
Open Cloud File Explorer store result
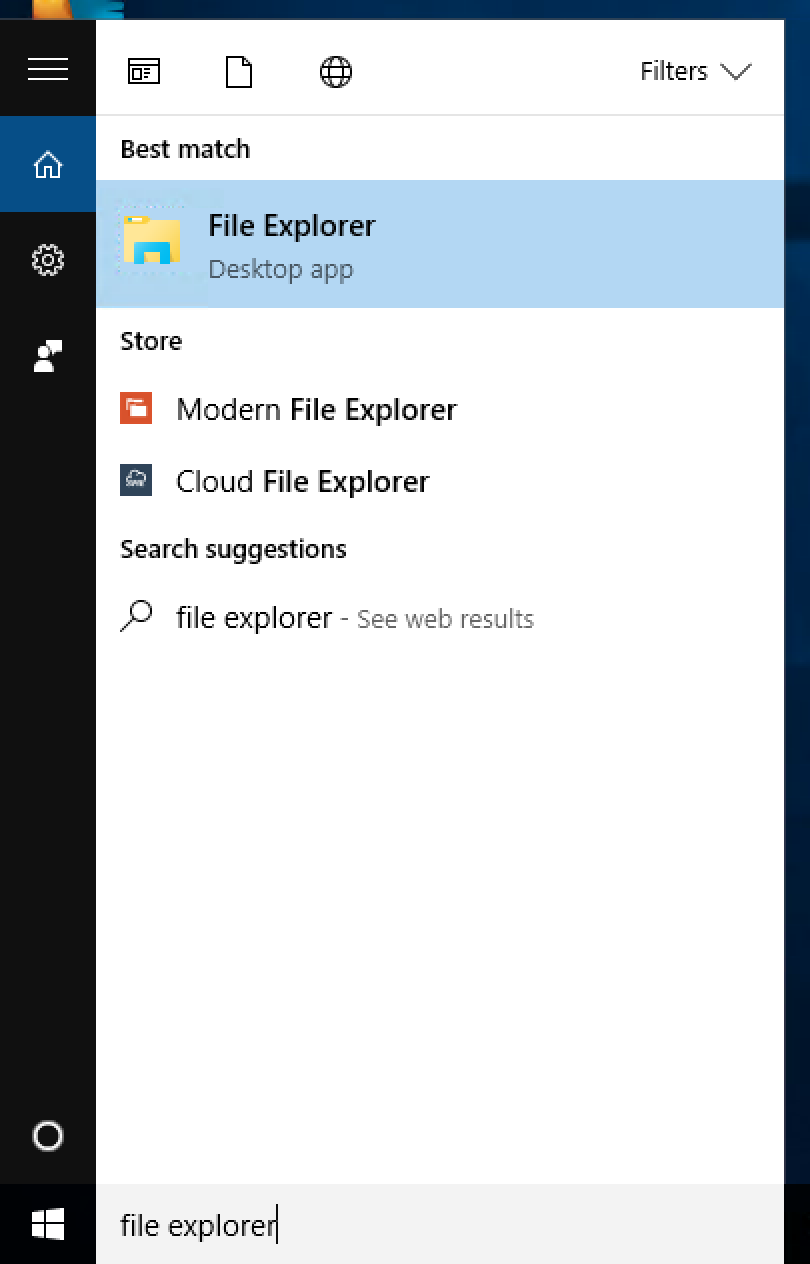click(x=440, y=481)
